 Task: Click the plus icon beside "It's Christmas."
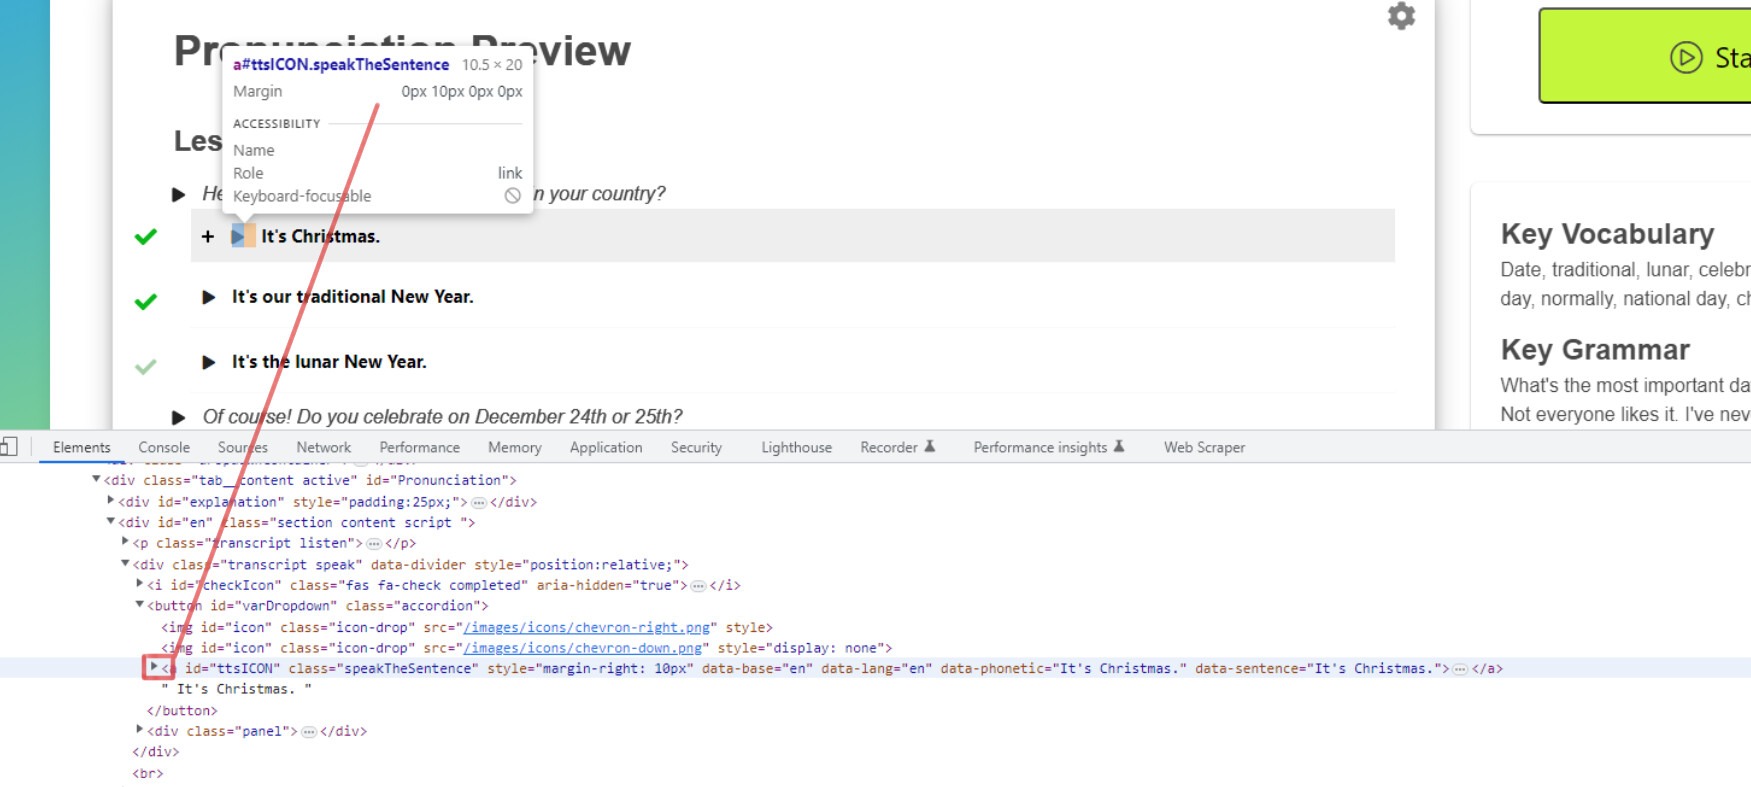coord(207,237)
